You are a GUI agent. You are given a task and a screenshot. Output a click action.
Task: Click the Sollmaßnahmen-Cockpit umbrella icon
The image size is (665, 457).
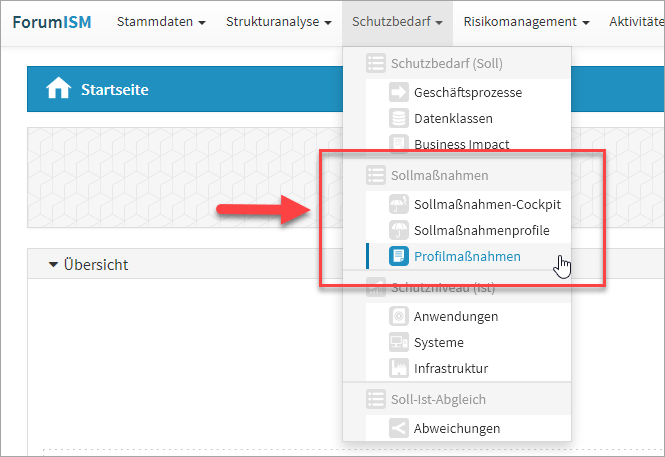tap(399, 205)
